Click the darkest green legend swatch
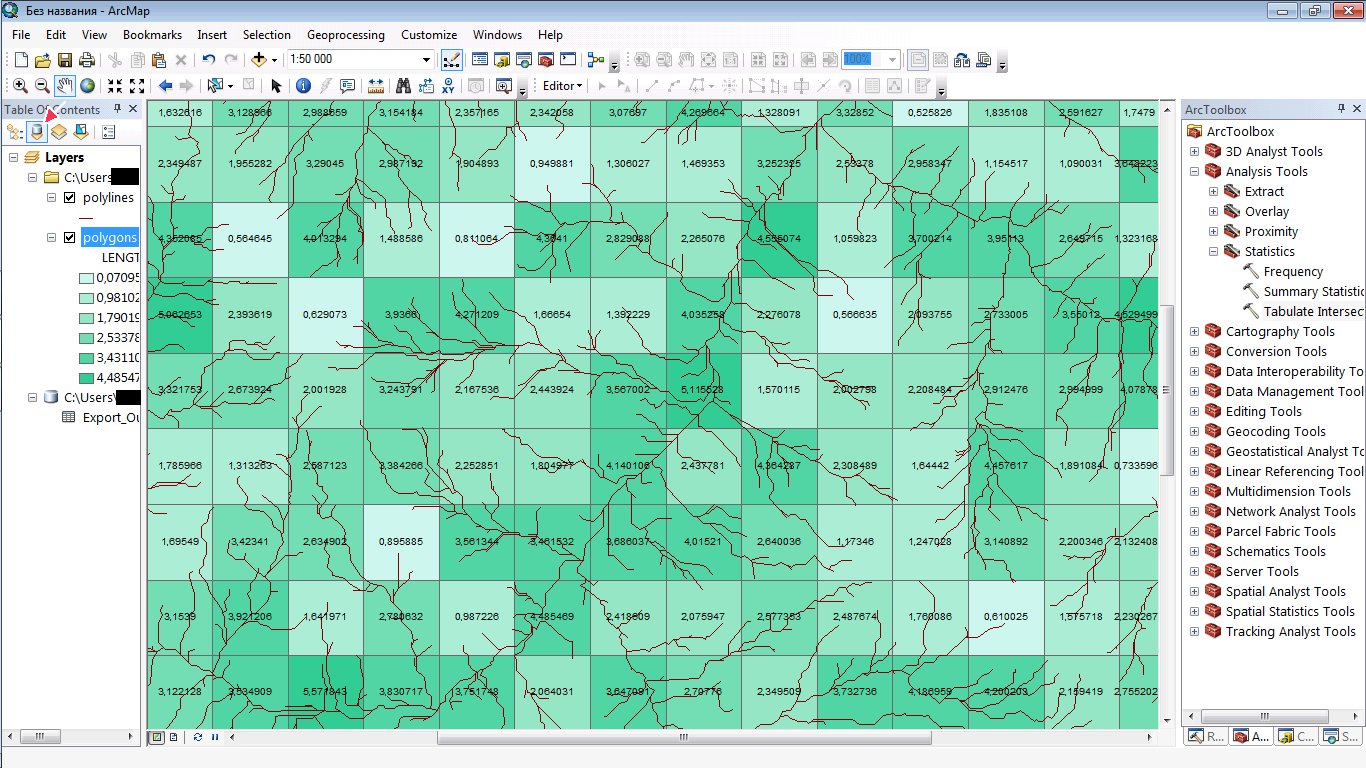The height and width of the screenshot is (768, 1366). (87, 378)
